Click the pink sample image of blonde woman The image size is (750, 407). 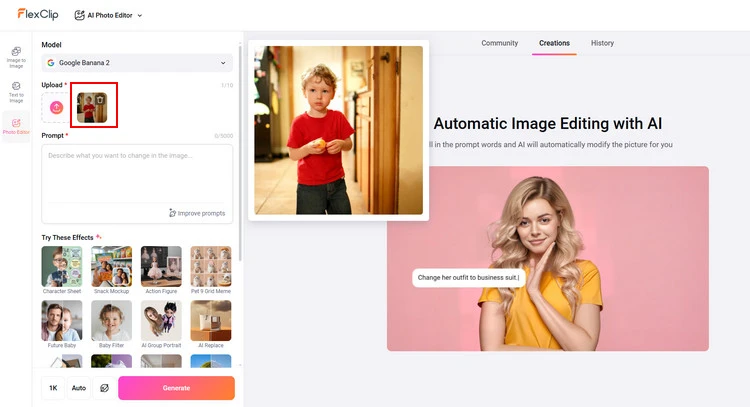pyautogui.click(x=548, y=258)
